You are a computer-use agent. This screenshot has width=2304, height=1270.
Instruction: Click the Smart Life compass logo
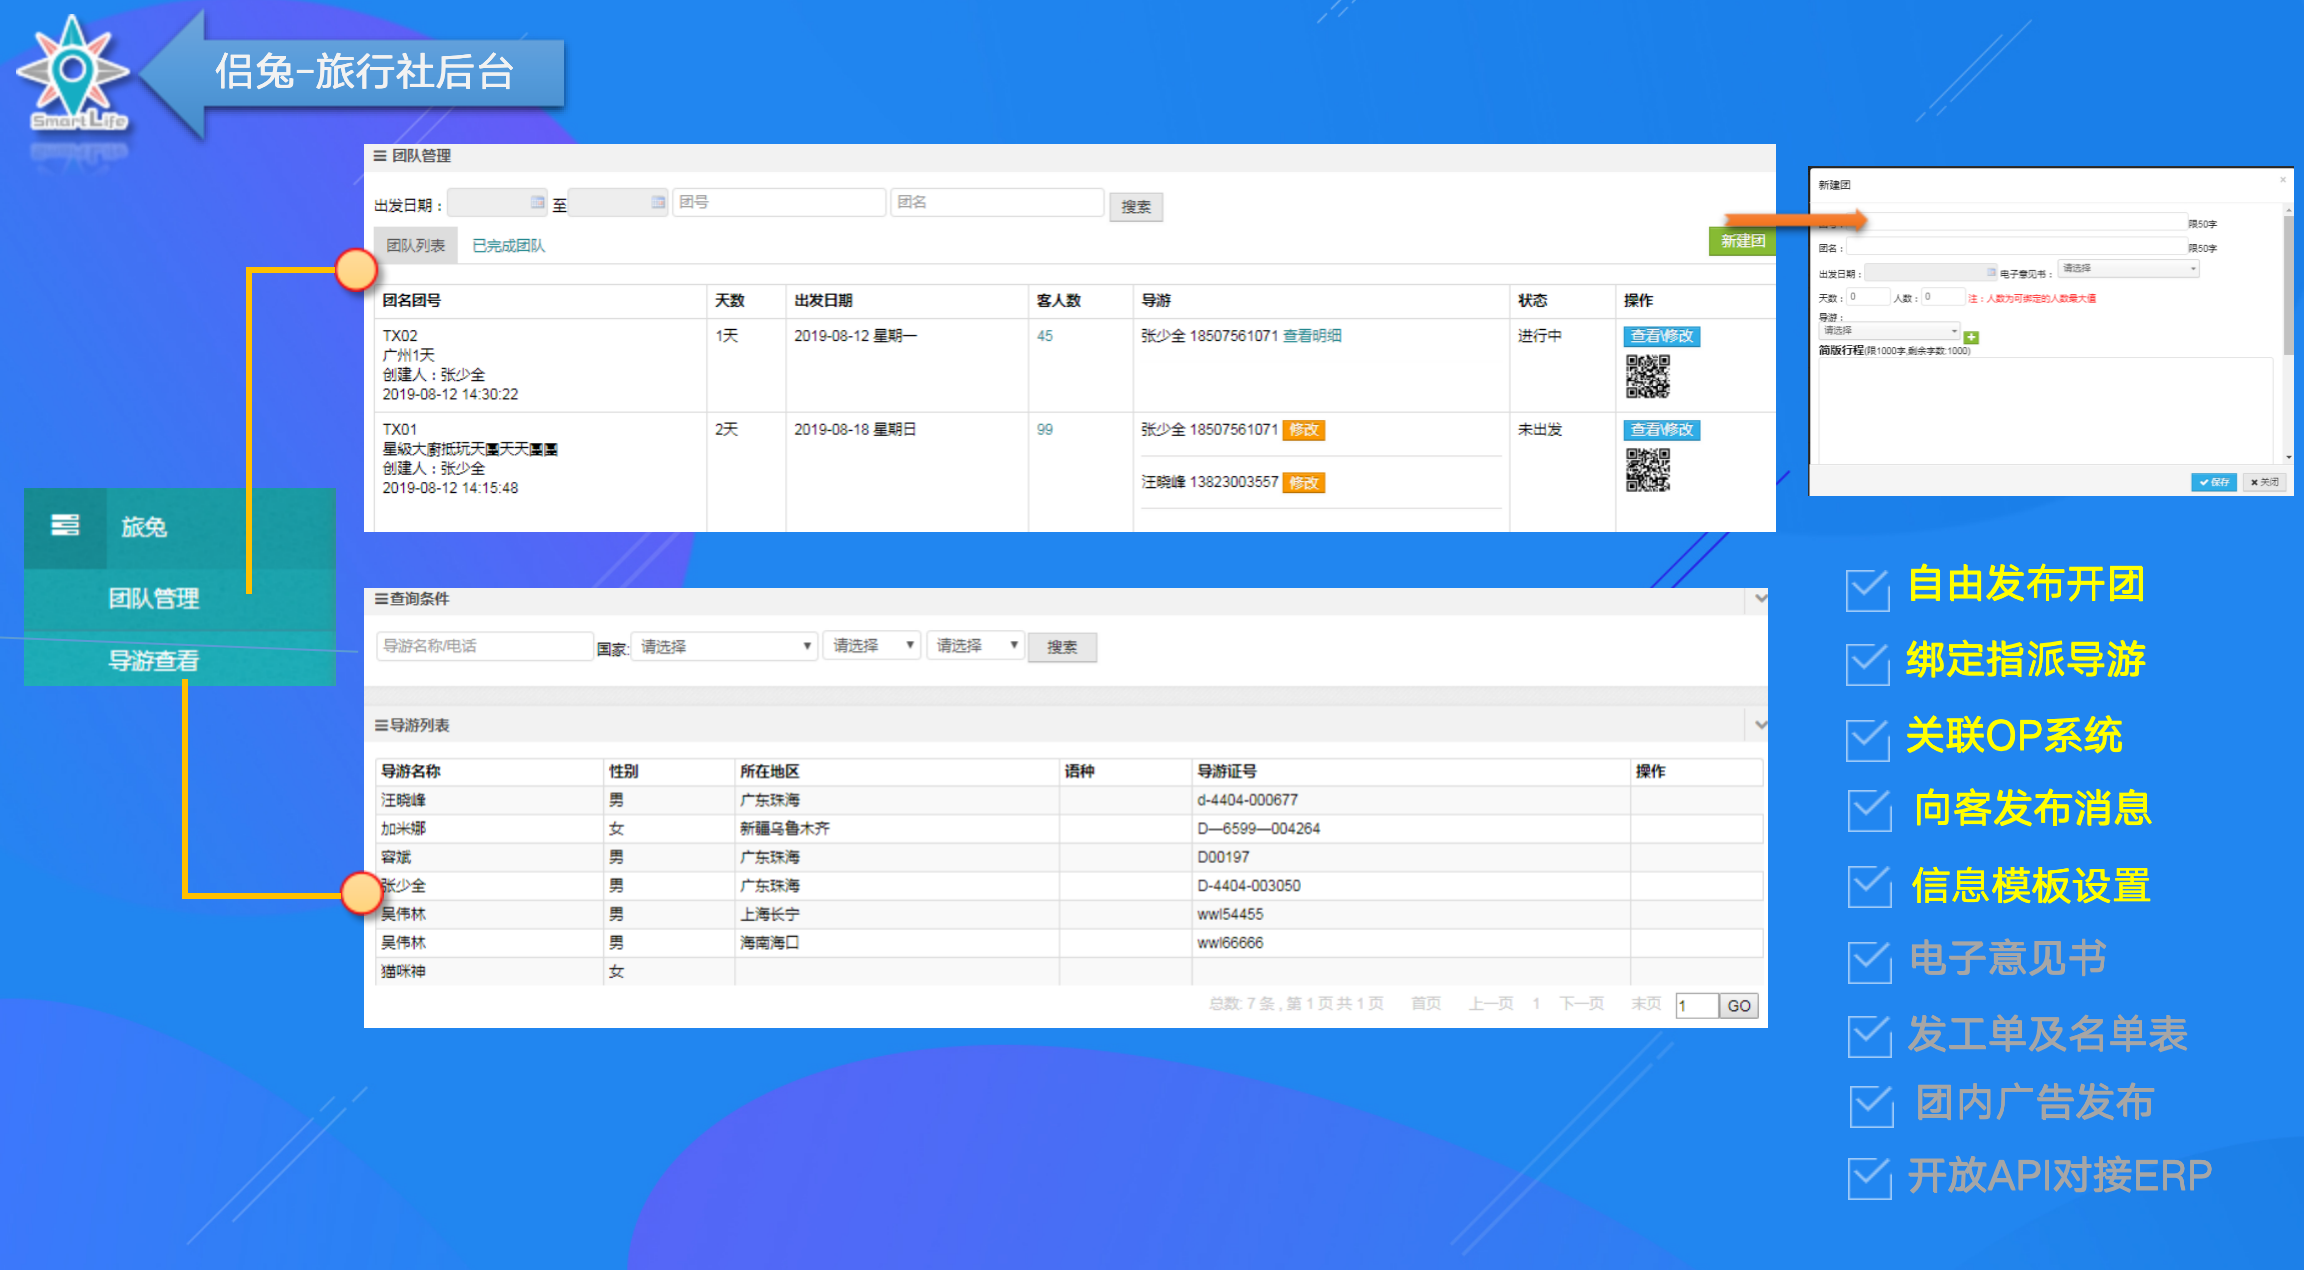tap(74, 73)
